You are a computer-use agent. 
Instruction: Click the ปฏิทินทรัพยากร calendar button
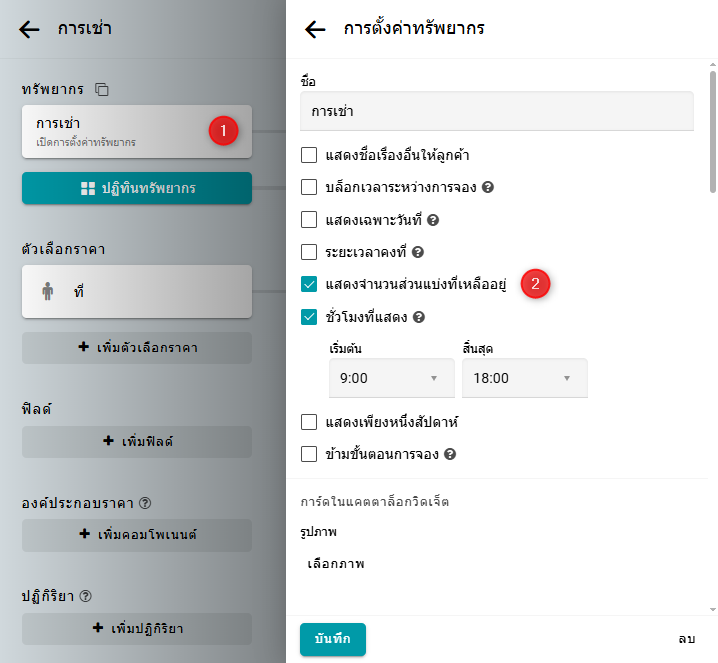coord(136,188)
